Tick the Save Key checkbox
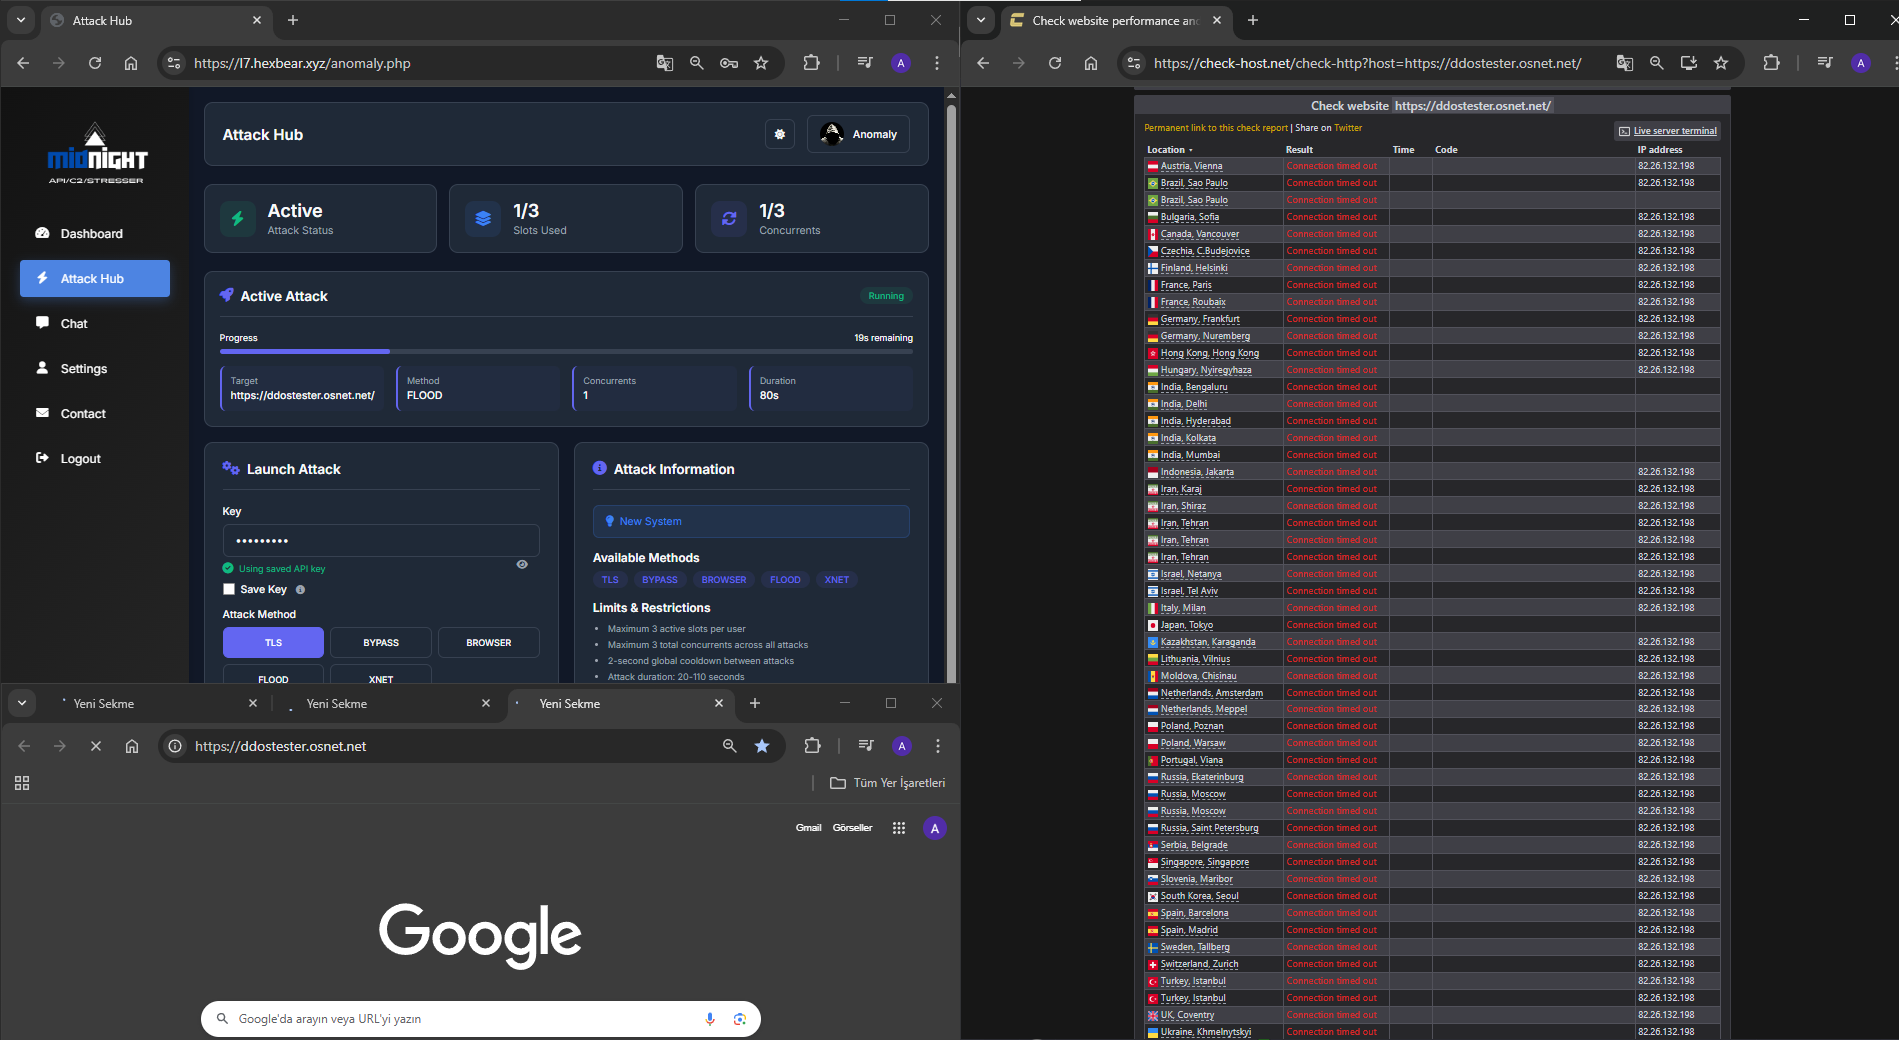This screenshot has height=1040, width=1899. [229, 590]
